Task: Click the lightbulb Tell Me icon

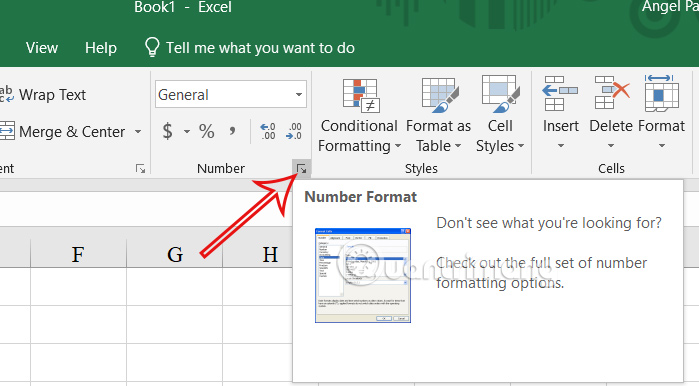Action: [152, 47]
